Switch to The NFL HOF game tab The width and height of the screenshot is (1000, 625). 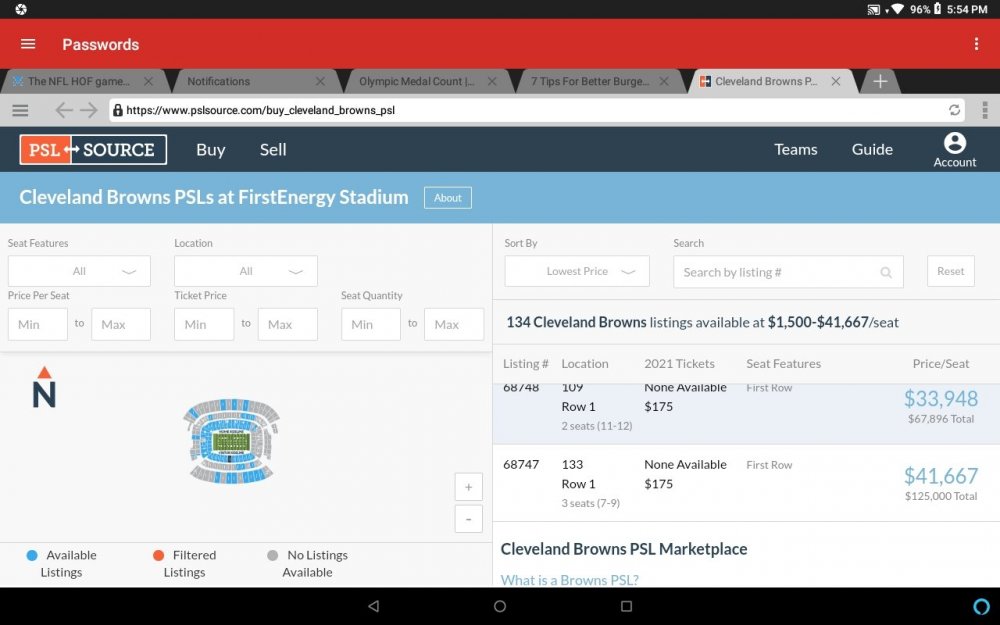click(78, 82)
